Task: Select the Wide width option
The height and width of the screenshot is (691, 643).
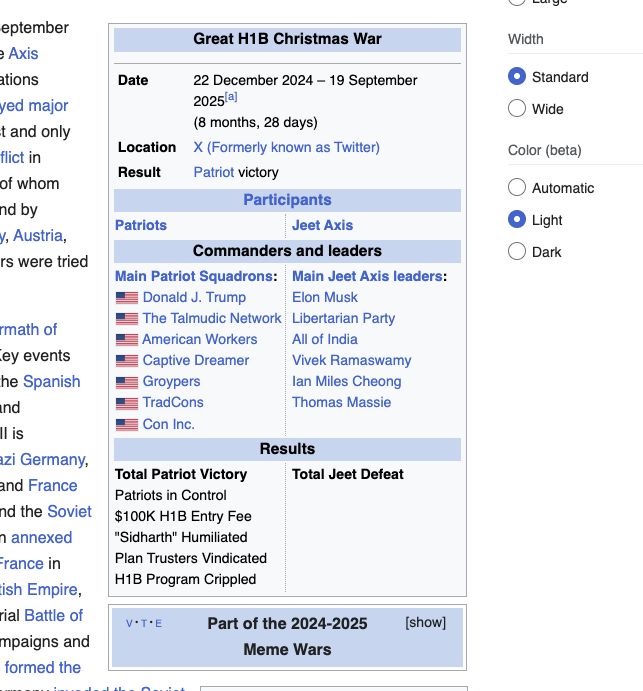Action: pyautogui.click(x=517, y=108)
